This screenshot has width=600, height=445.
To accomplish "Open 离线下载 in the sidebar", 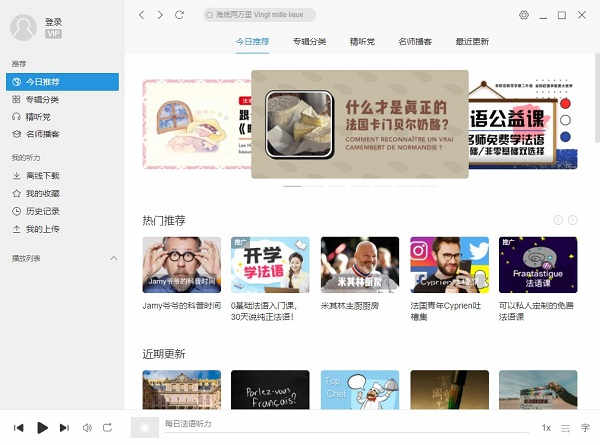I will point(42,176).
